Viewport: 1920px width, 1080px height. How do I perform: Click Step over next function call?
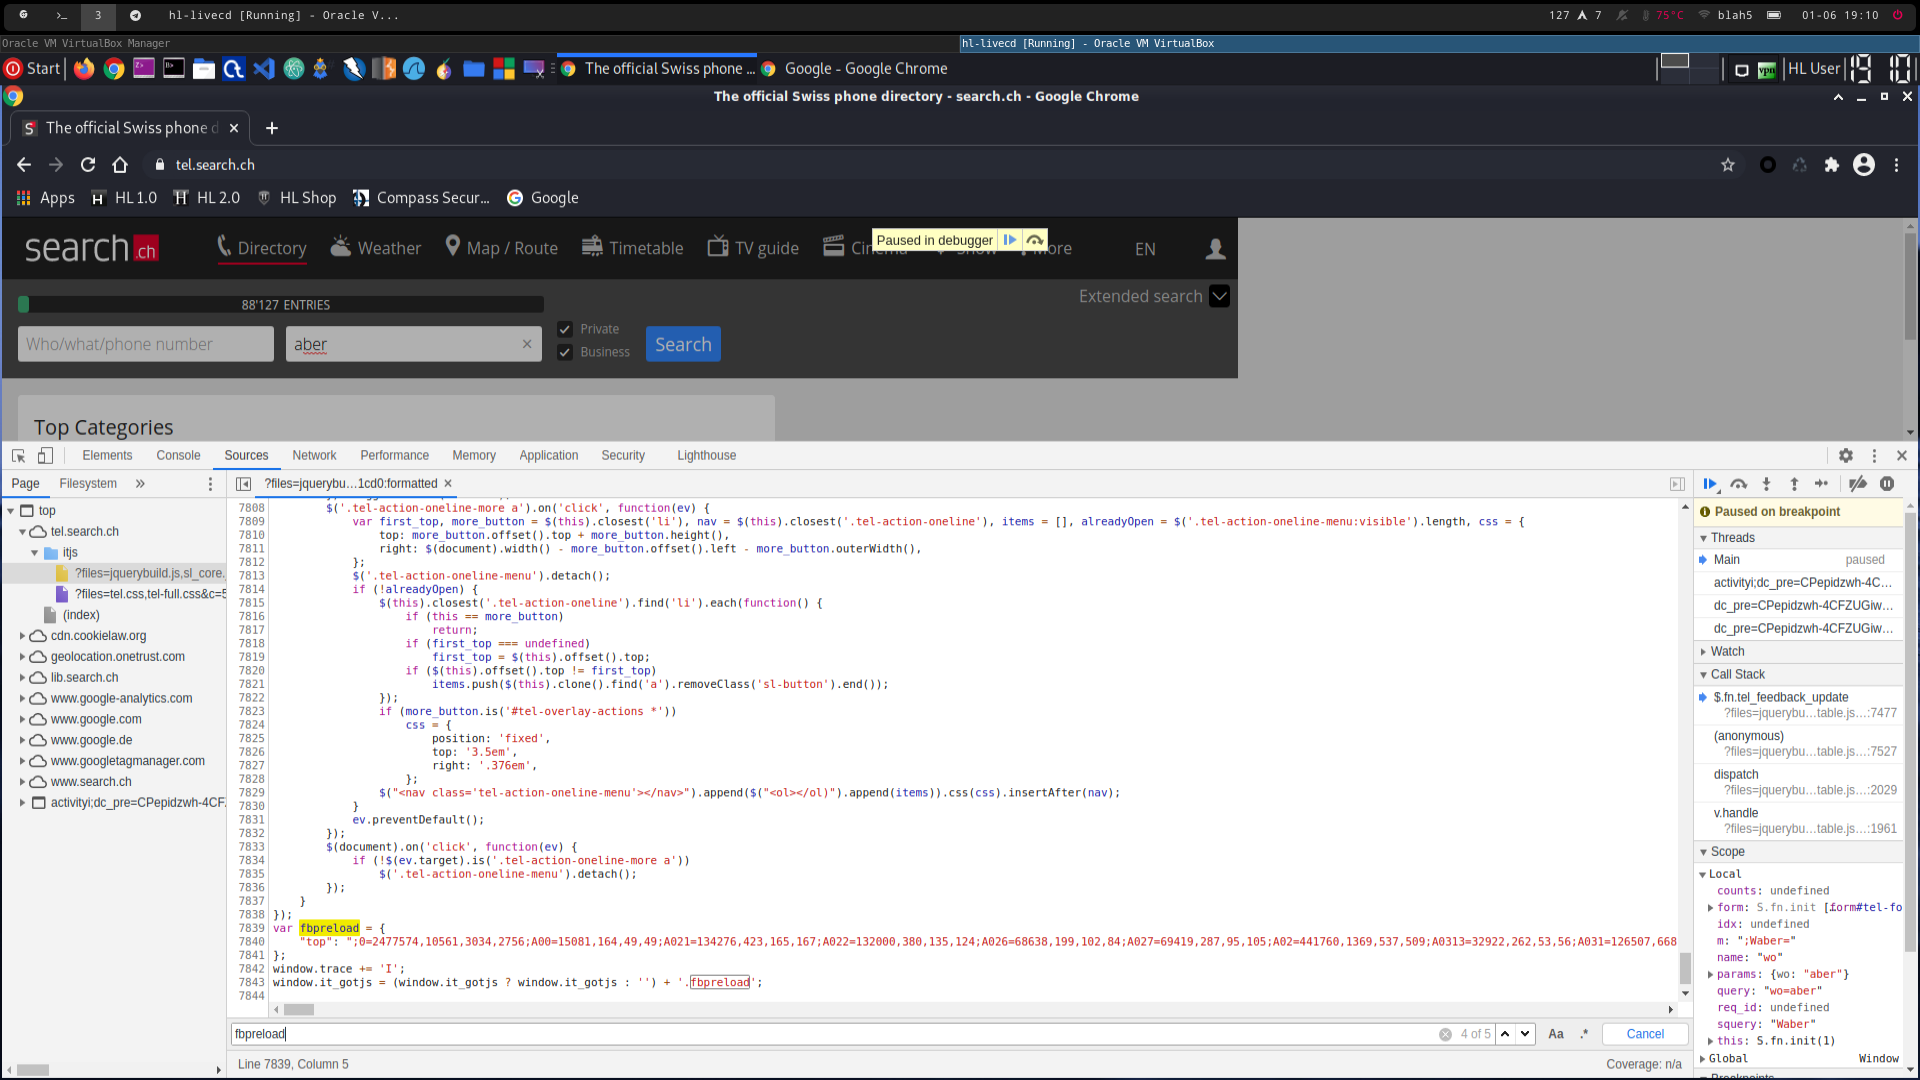point(1739,484)
